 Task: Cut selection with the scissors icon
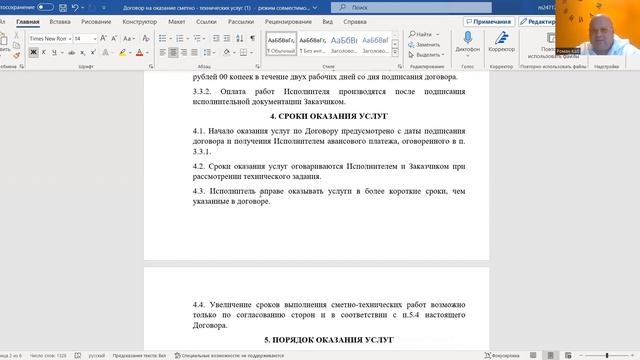point(16,36)
